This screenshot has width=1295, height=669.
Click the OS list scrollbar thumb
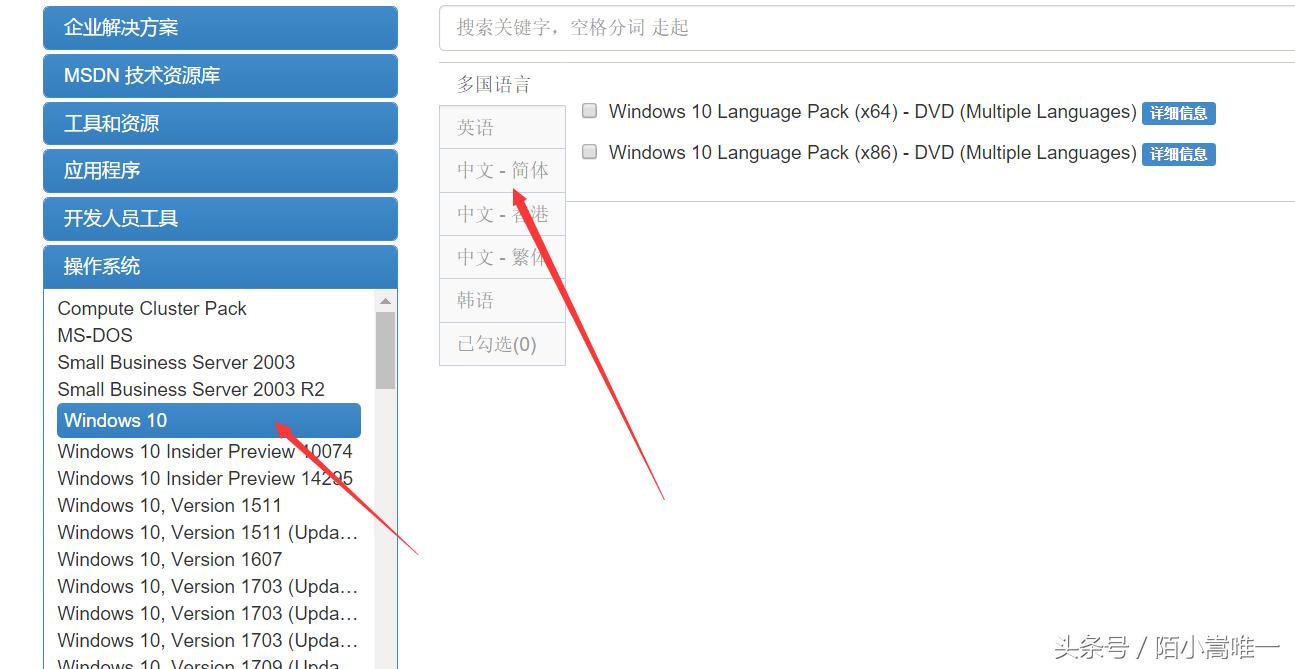pos(386,350)
